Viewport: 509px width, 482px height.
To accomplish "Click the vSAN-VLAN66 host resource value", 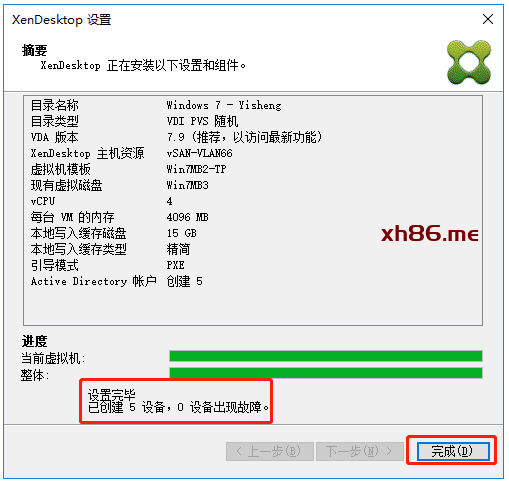I will click(x=199, y=153).
